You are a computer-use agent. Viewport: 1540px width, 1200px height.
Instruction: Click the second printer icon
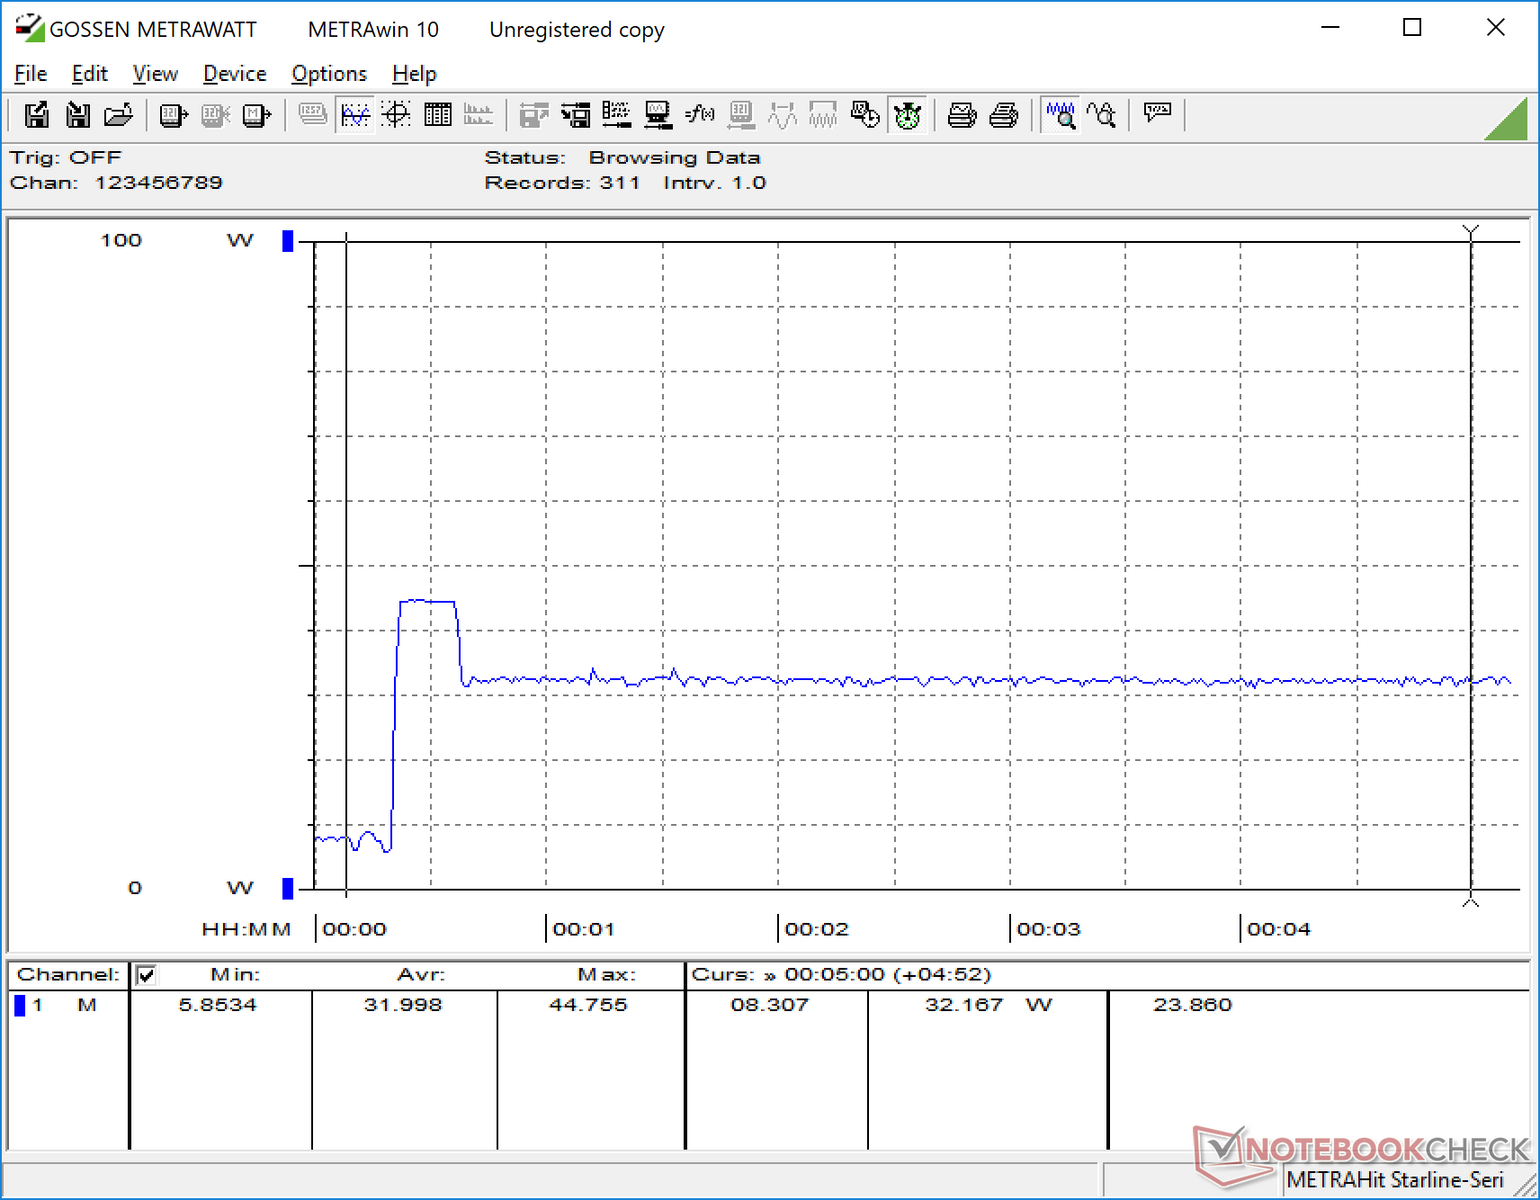coord(1003,115)
